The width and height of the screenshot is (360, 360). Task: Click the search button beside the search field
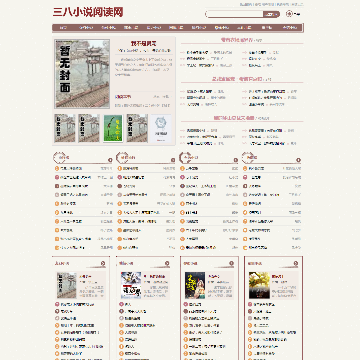click(x=271, y=14)
